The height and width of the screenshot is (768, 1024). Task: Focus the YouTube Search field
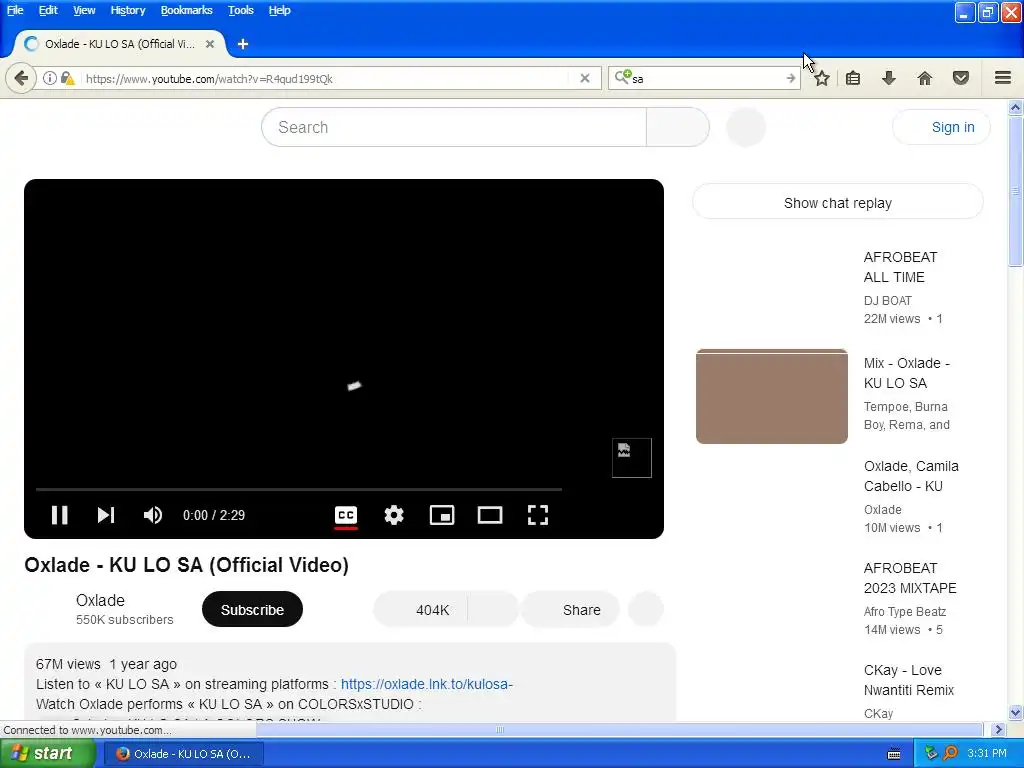[454, 127]
